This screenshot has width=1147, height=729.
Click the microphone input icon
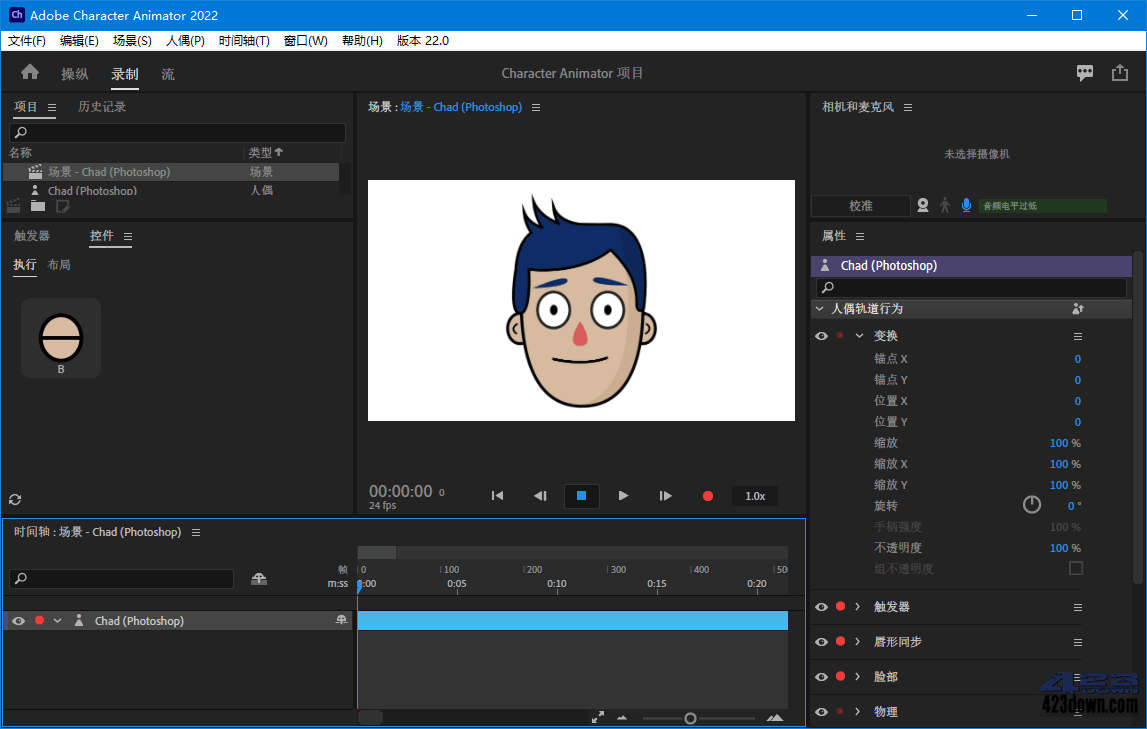(965, 205)
